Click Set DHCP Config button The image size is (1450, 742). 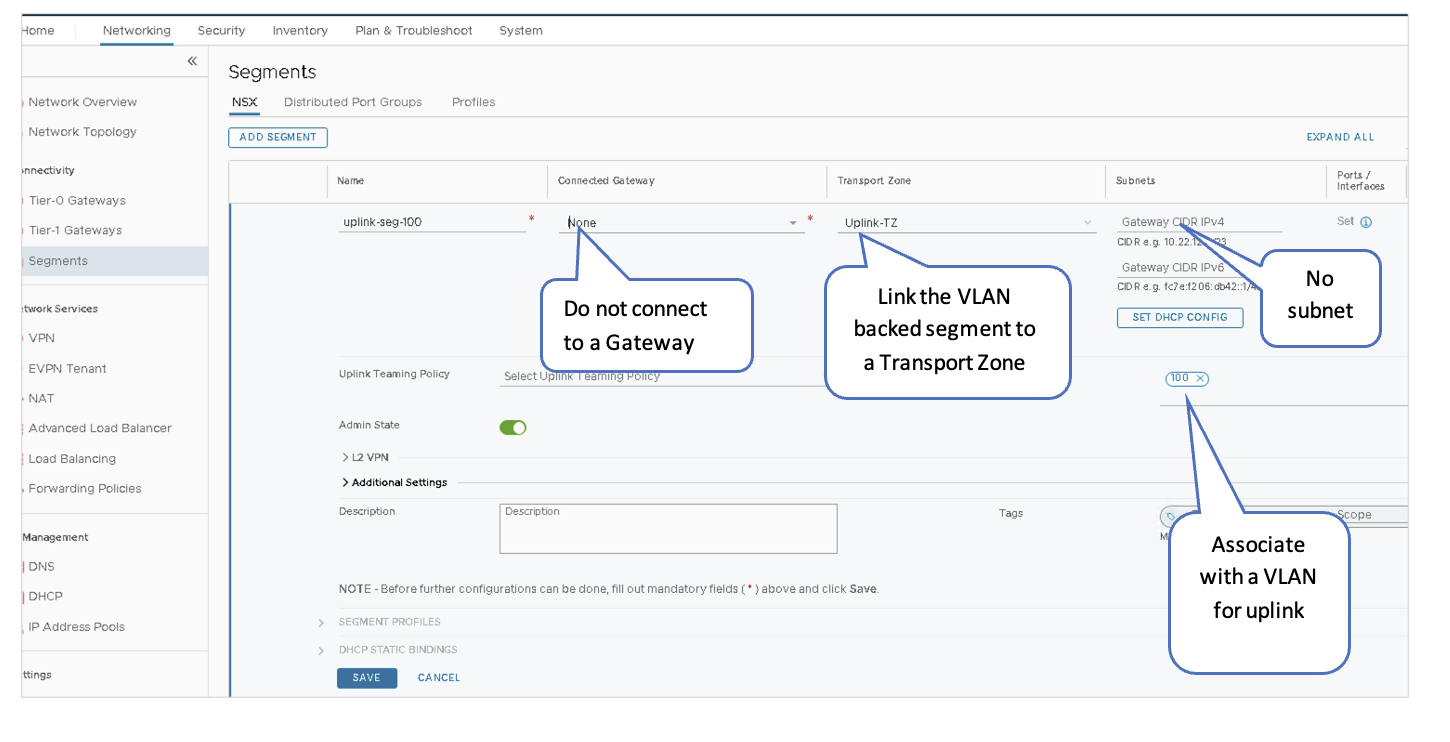1180,318
